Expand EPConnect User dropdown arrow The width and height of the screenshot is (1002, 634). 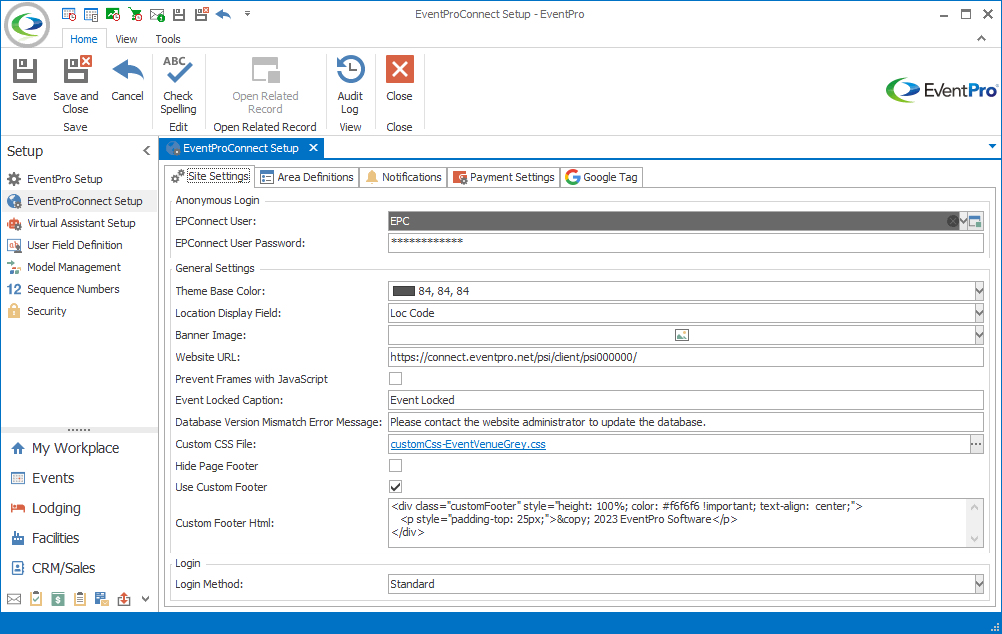point(963,221)
